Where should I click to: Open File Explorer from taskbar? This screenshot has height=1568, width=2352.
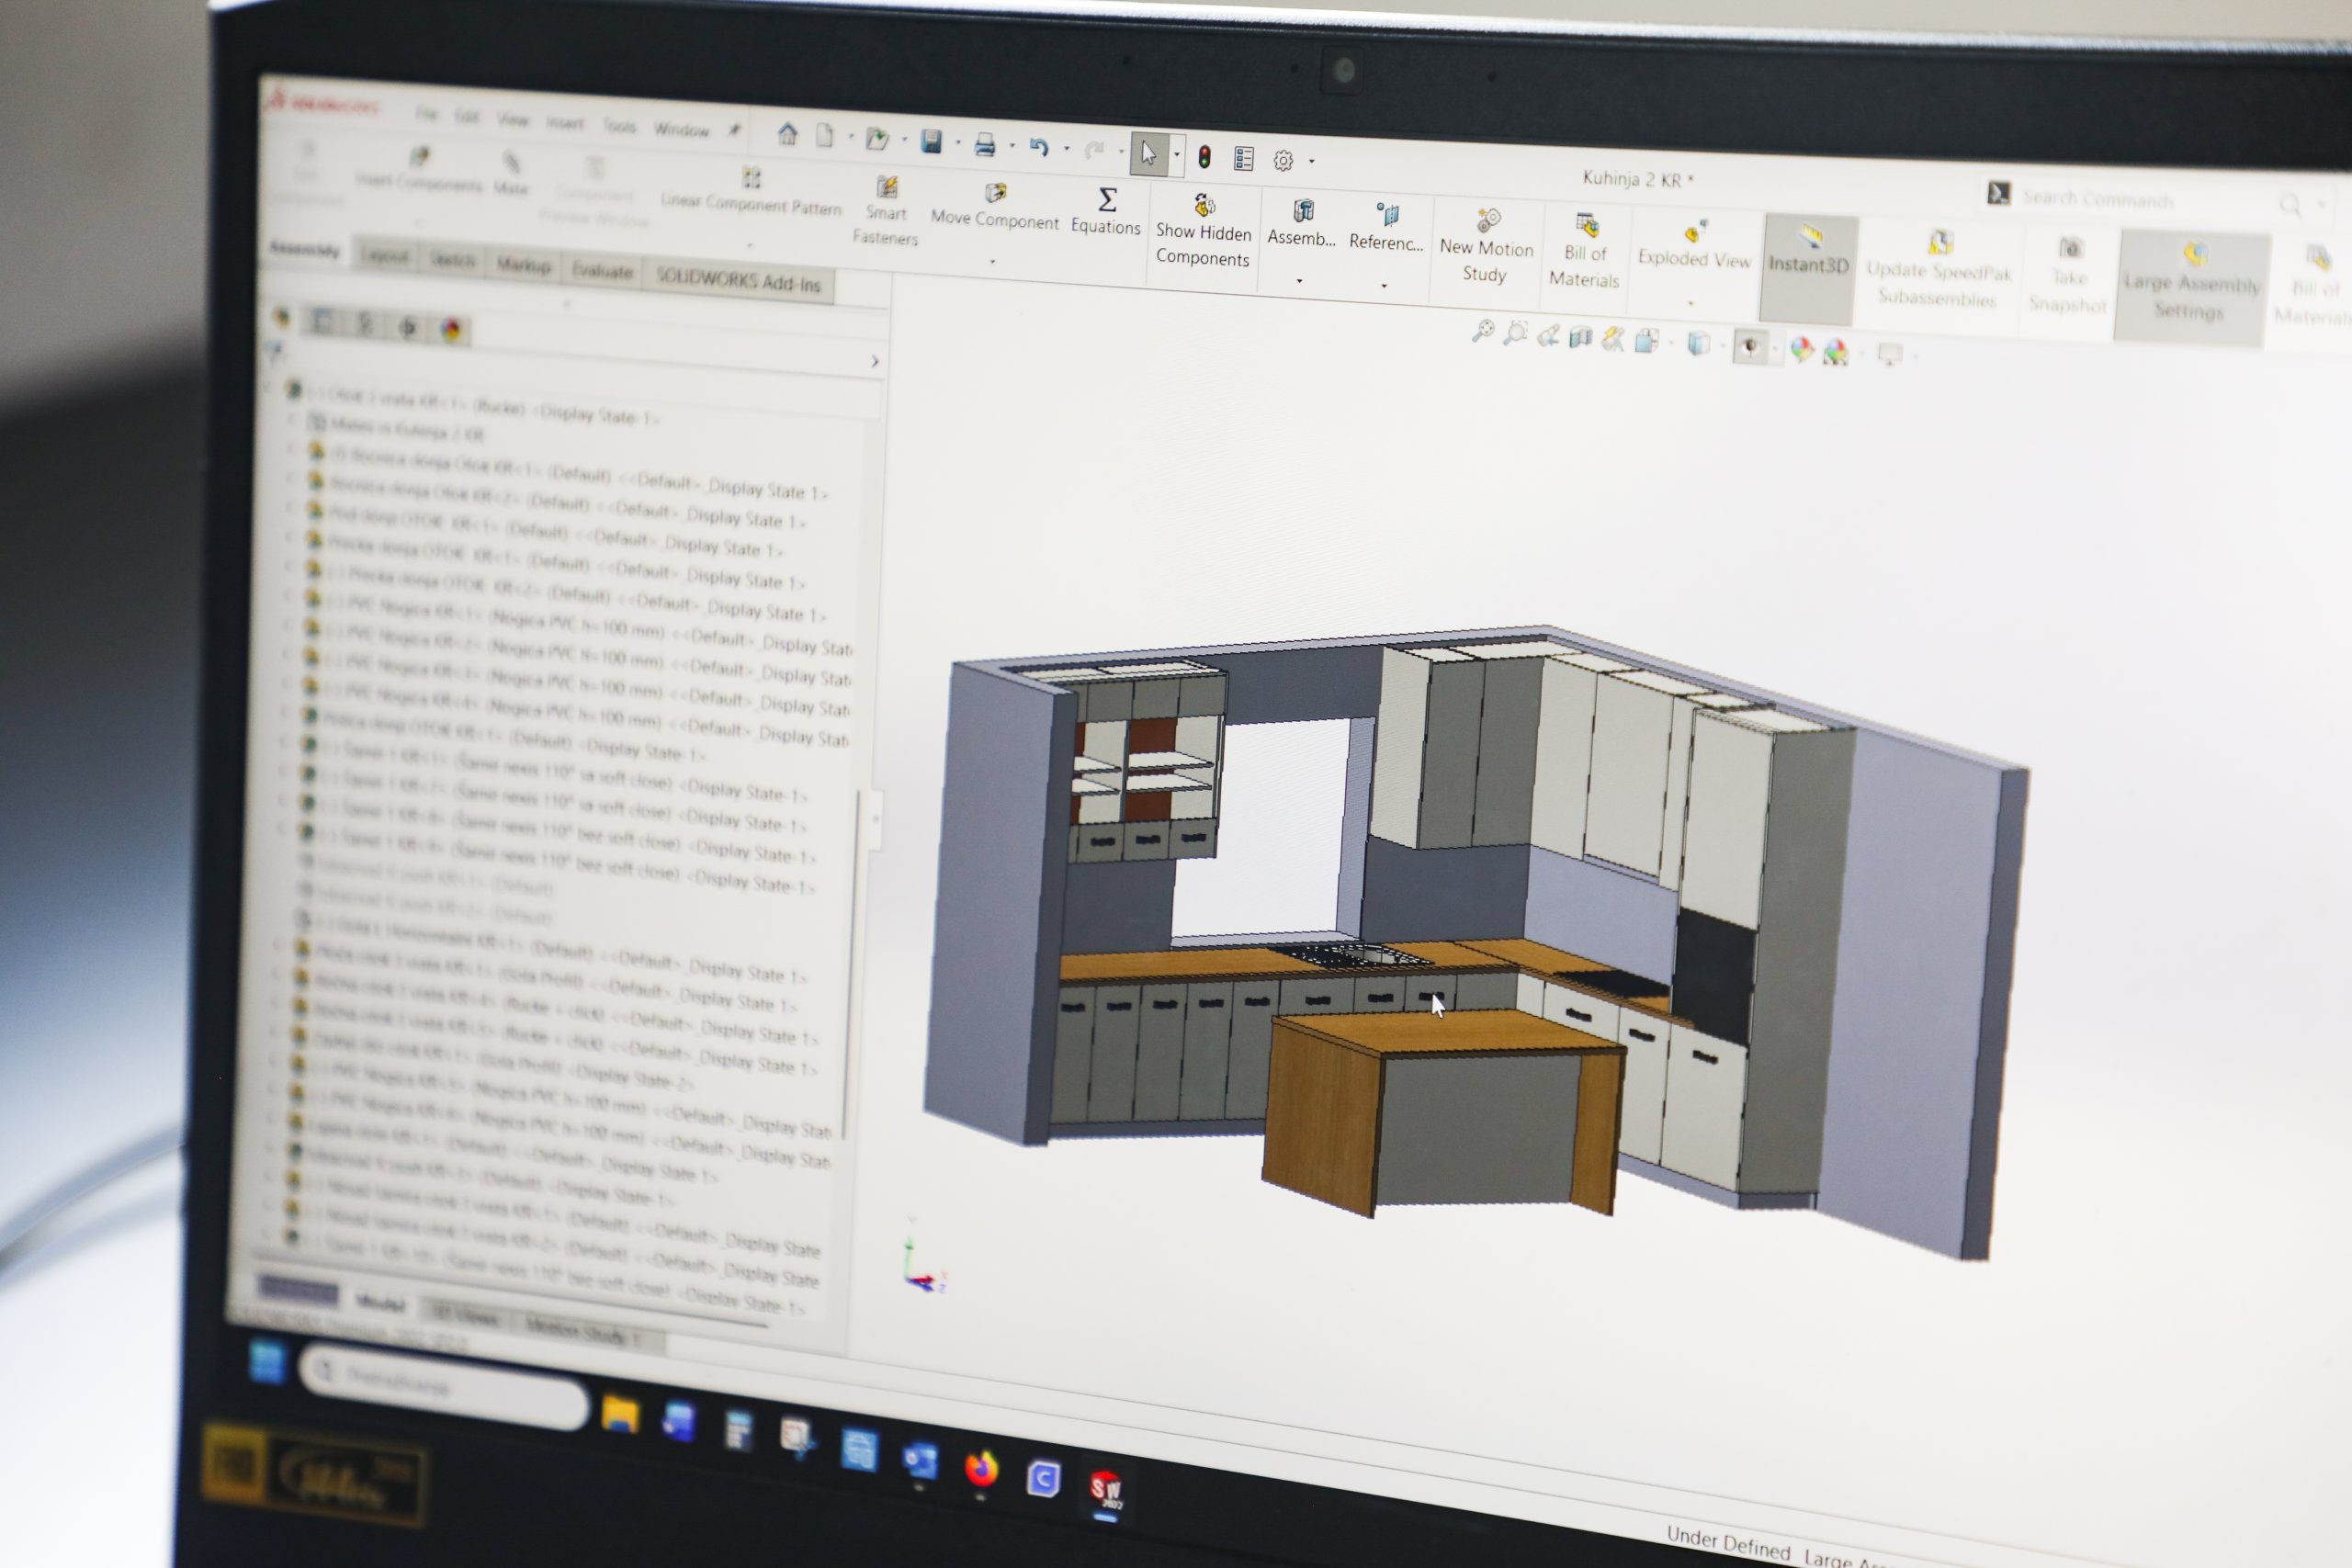tap(620, 1414)
